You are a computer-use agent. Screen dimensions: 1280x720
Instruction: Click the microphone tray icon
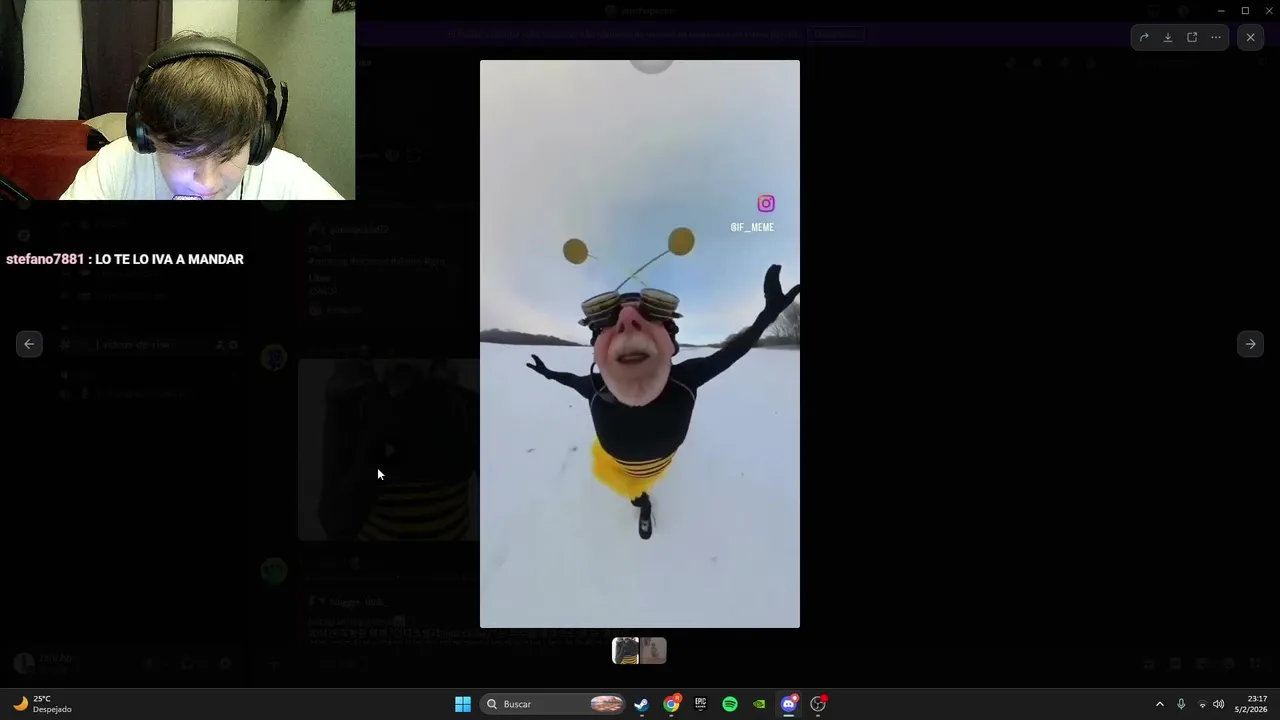tap(1181, 704)
